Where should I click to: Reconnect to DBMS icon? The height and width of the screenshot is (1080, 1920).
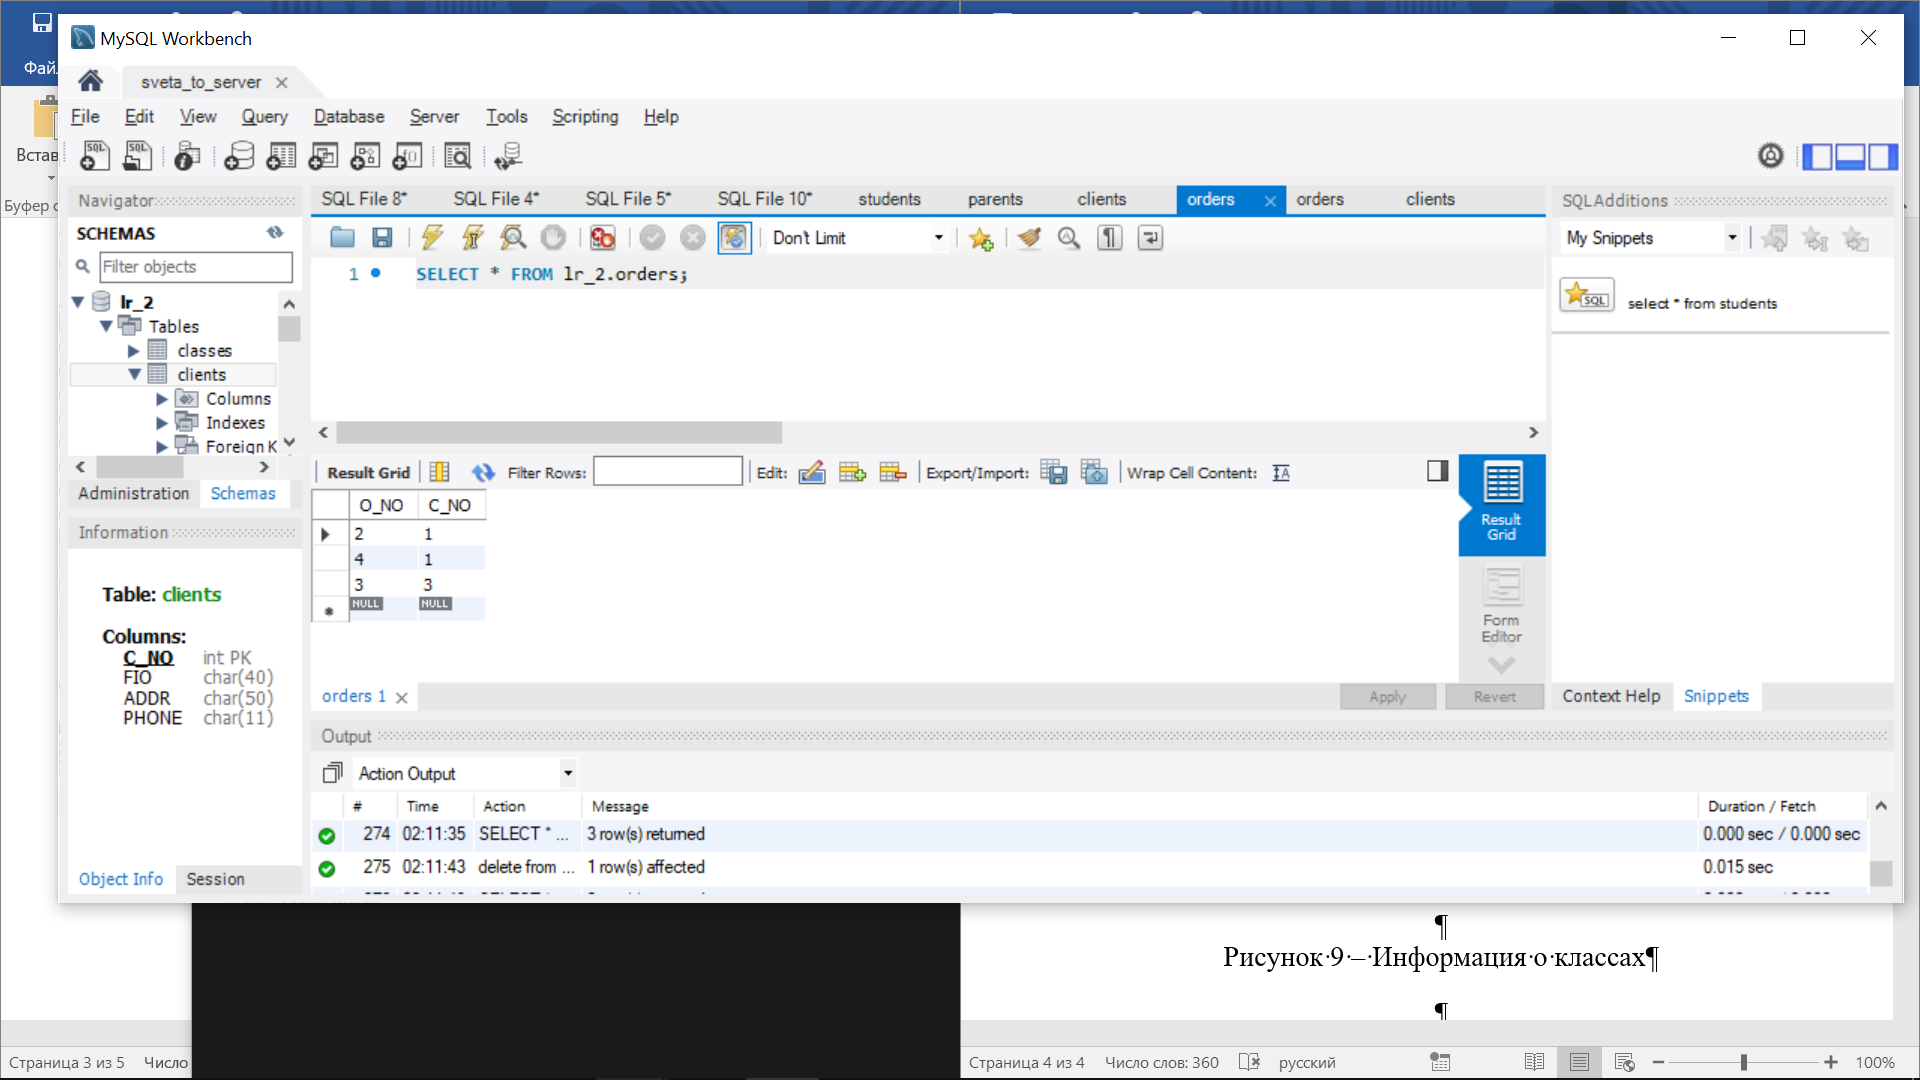click(508, 156)
